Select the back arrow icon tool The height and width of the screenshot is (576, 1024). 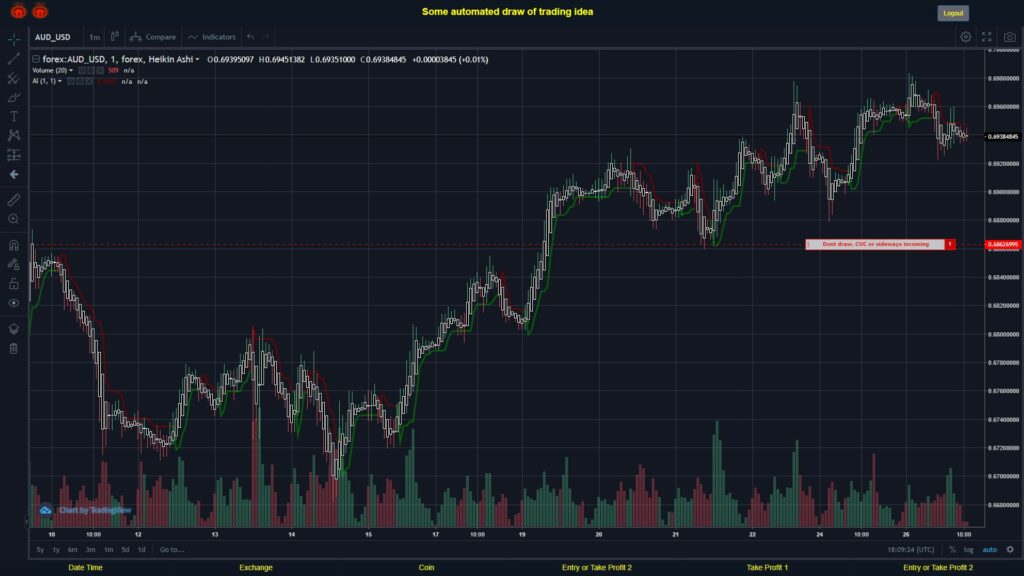(14, 174)
